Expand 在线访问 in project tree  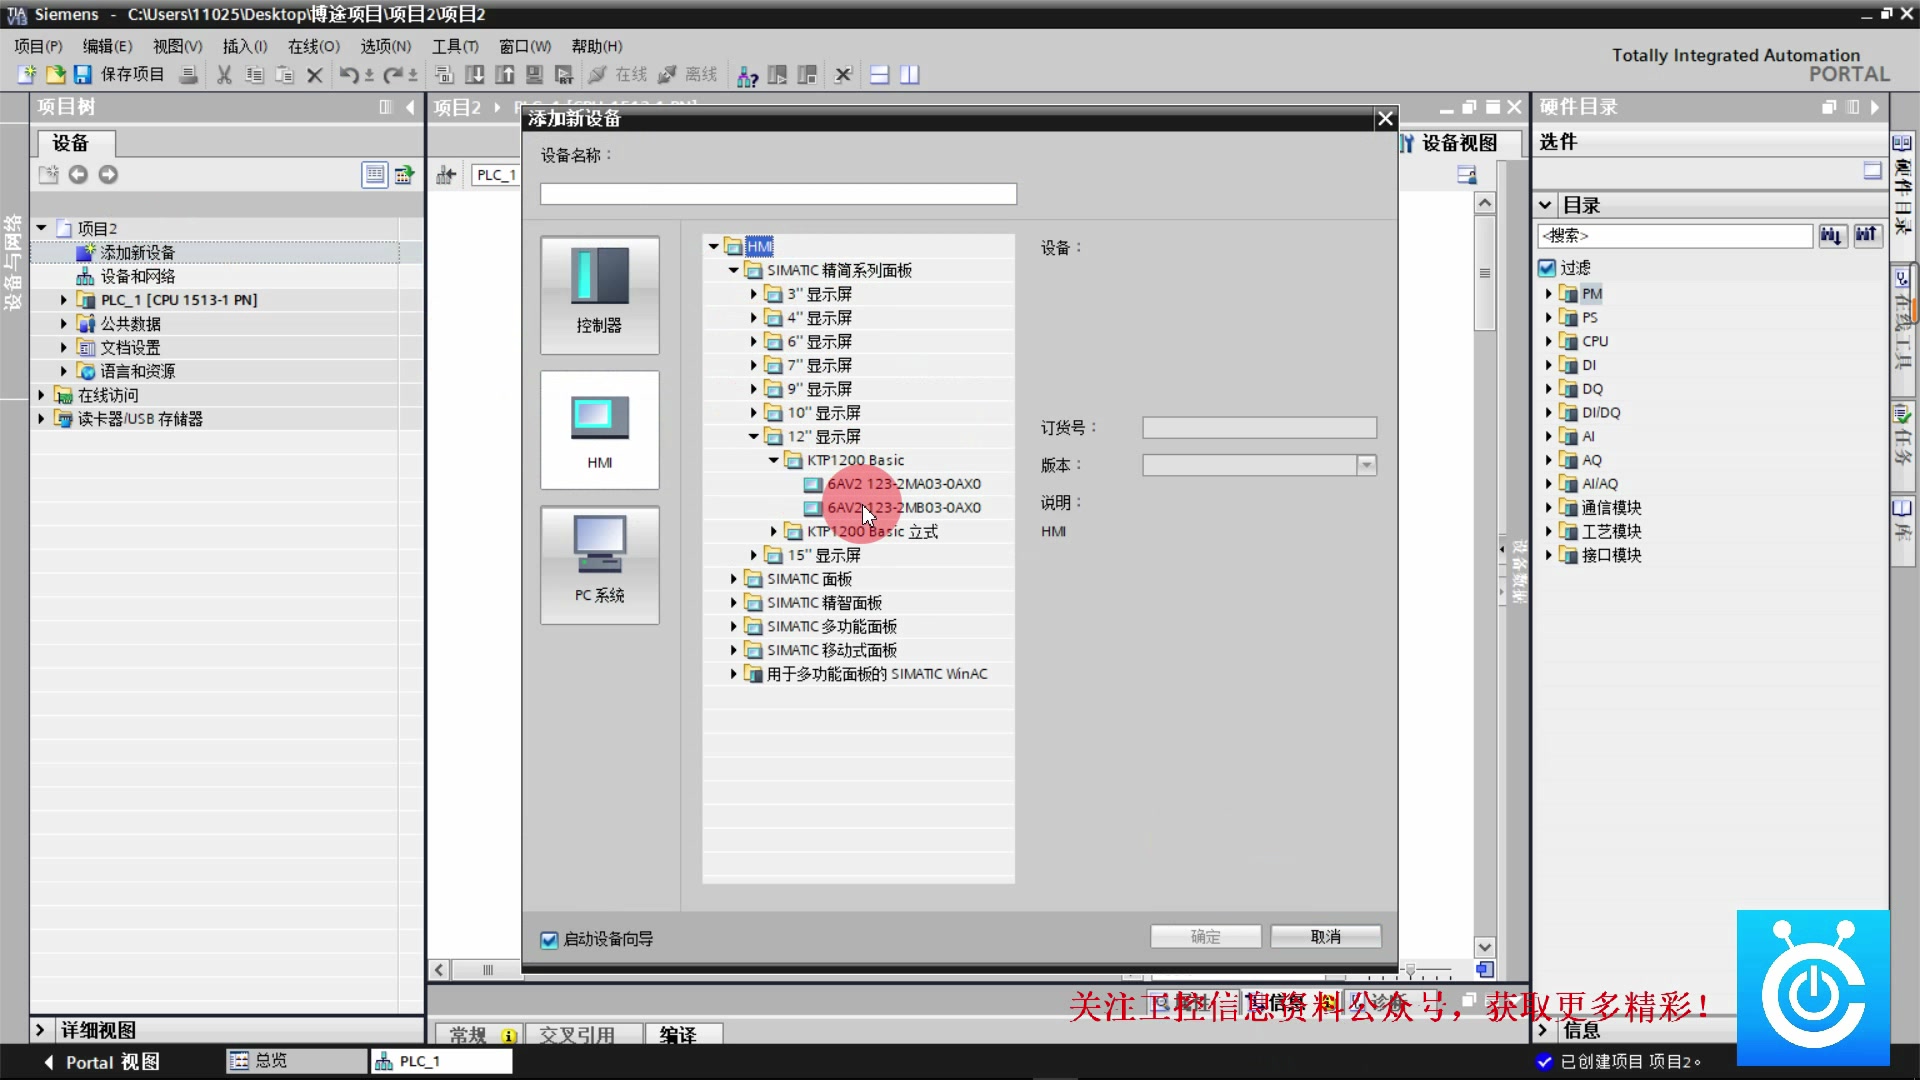coord(41,395)
